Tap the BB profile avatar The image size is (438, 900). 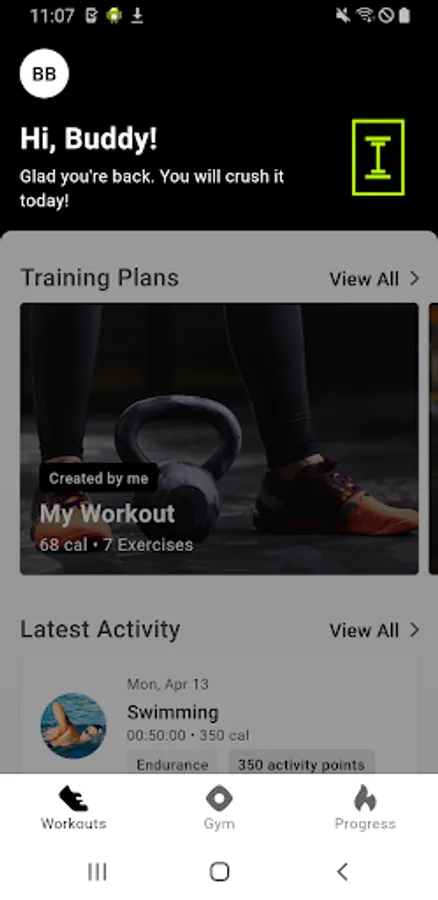pyautogui.click(x=44, y=73)
